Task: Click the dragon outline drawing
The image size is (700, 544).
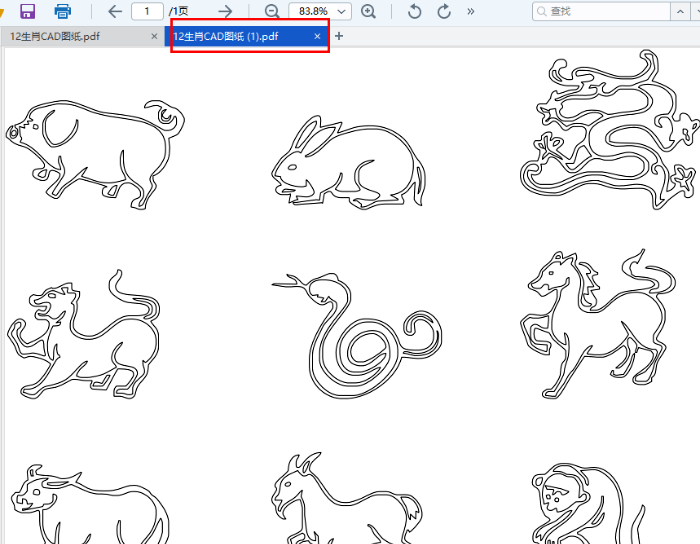Action: (x=610, y=129)
